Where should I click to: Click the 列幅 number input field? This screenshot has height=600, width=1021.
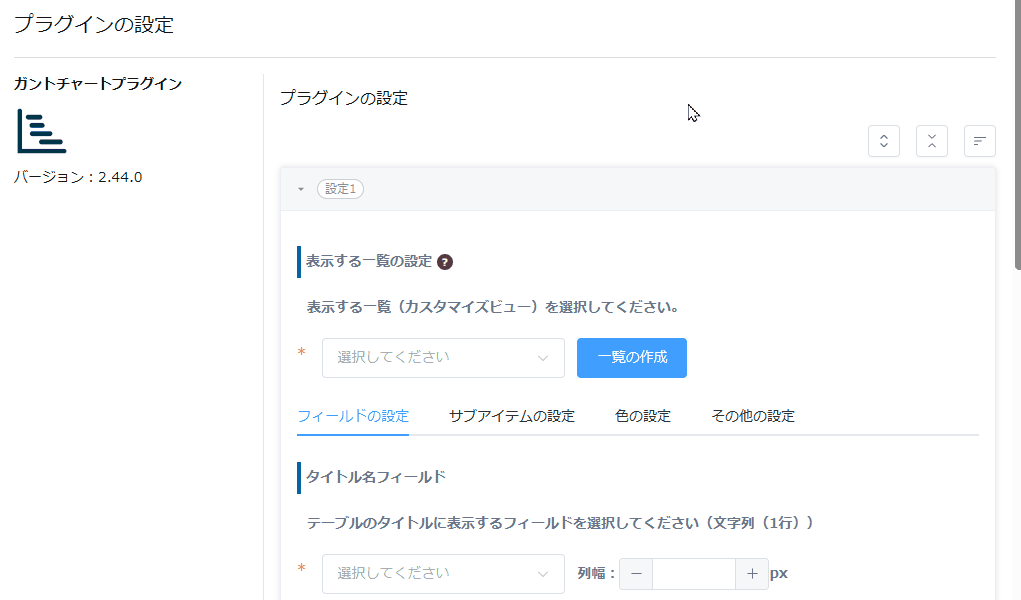(x=694, y=574)
